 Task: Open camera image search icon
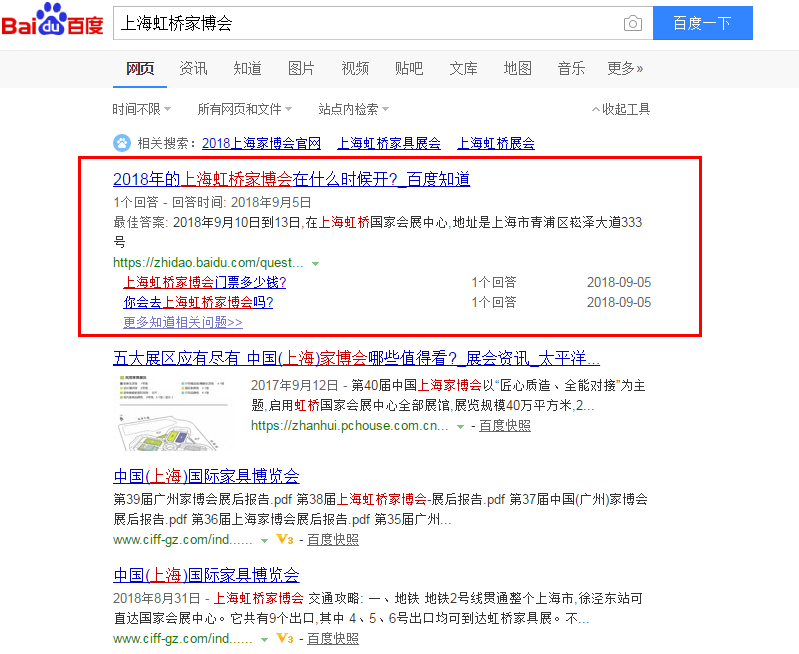pyautogui.click(x=632, y=23)
